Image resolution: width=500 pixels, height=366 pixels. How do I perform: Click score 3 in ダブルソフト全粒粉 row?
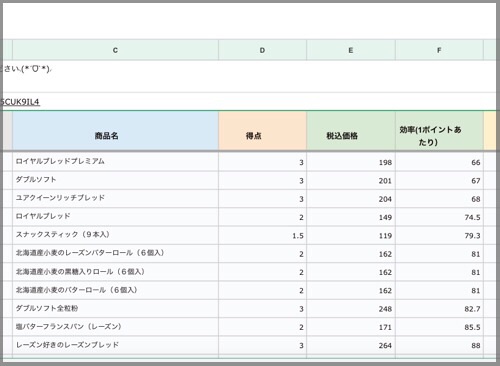click(262, 309)
